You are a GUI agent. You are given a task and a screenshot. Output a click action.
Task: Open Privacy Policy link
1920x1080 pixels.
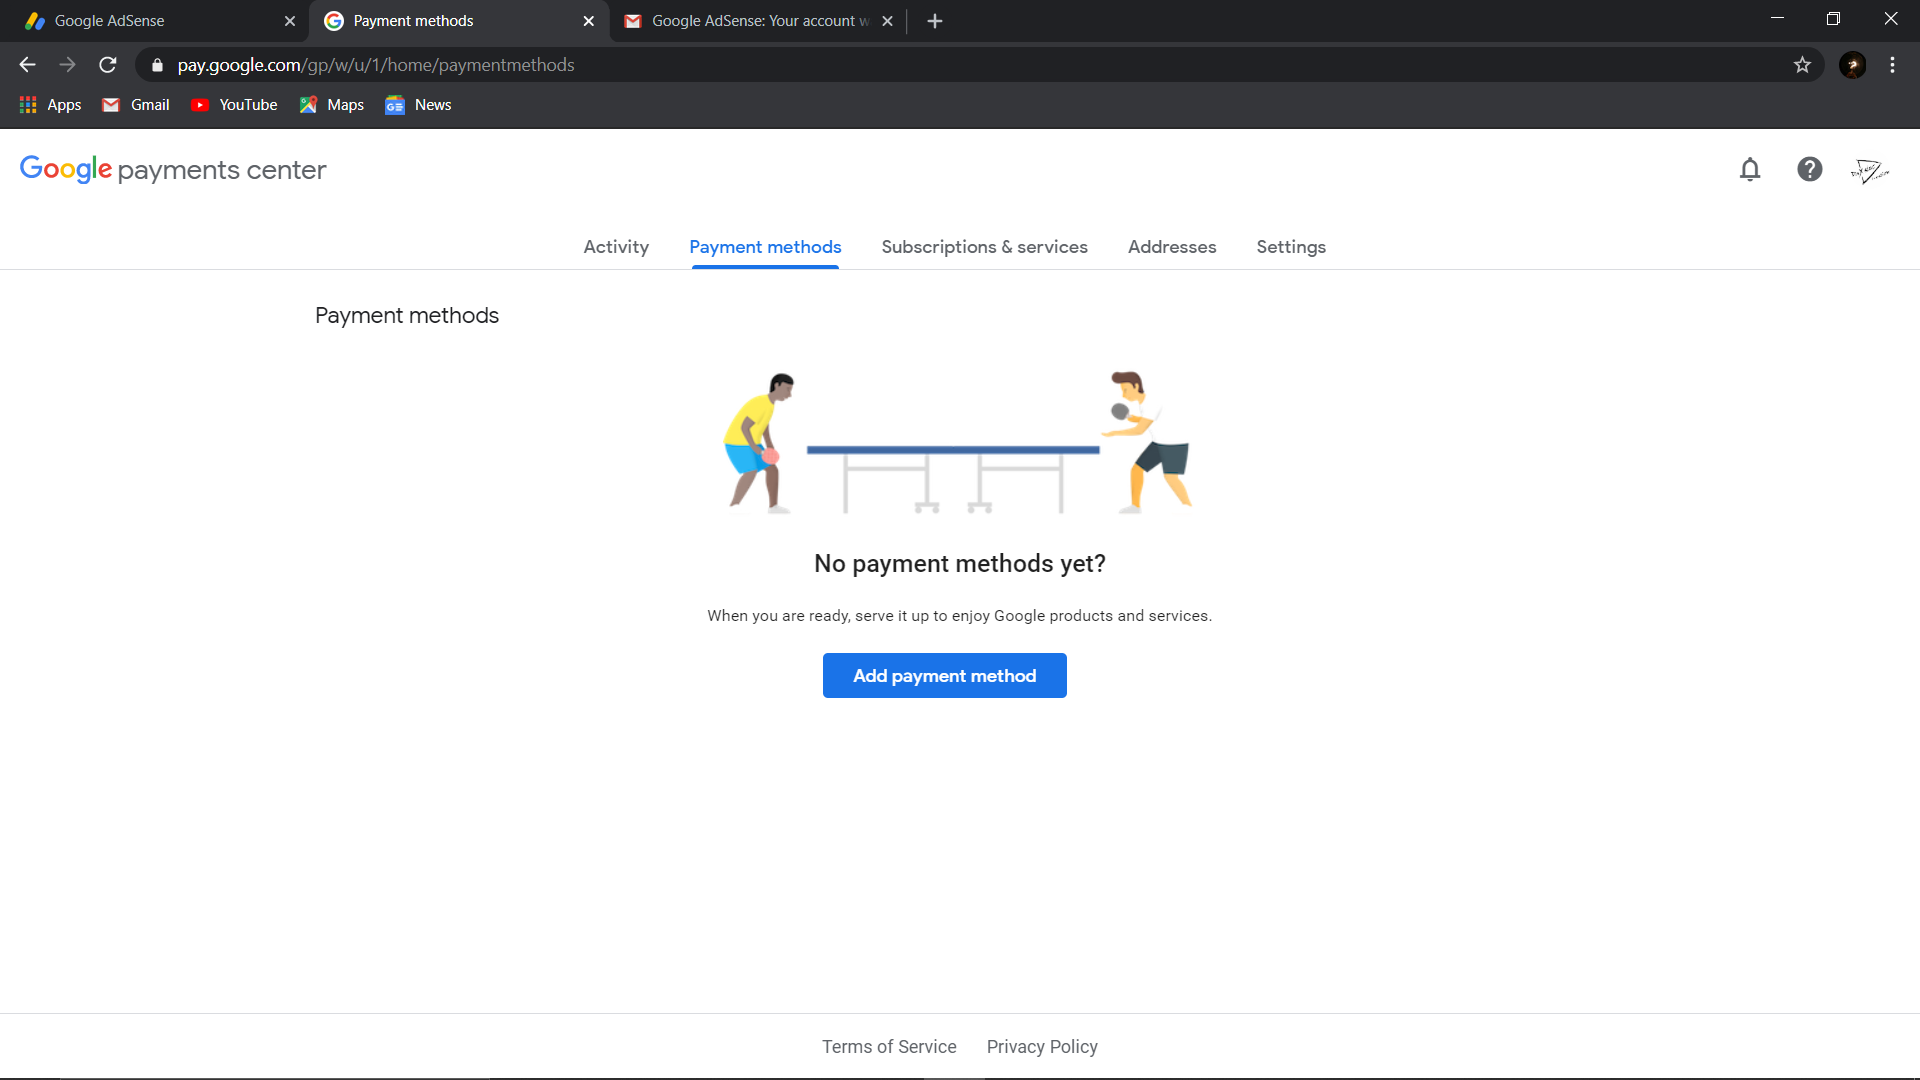(x=1042, y=1047)
